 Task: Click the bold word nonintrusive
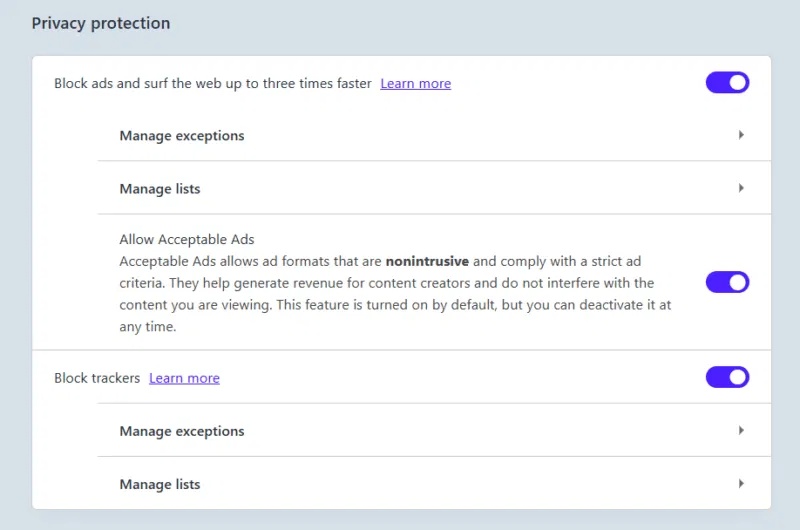tap(427, 261)
